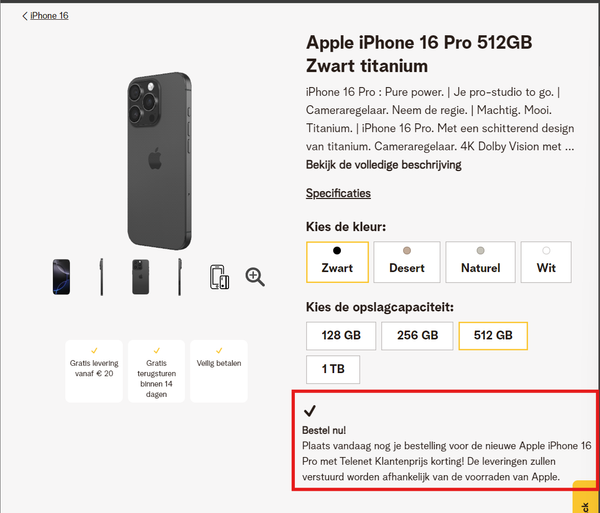Show front view thumbnail of iPhone

[x=62, y=277]
